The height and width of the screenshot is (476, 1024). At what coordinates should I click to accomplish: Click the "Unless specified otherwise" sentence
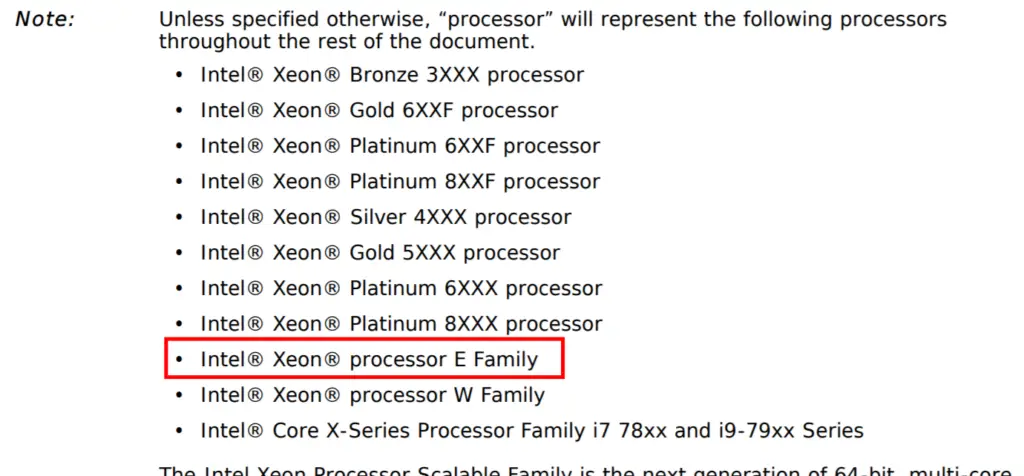tap(552, 20)
